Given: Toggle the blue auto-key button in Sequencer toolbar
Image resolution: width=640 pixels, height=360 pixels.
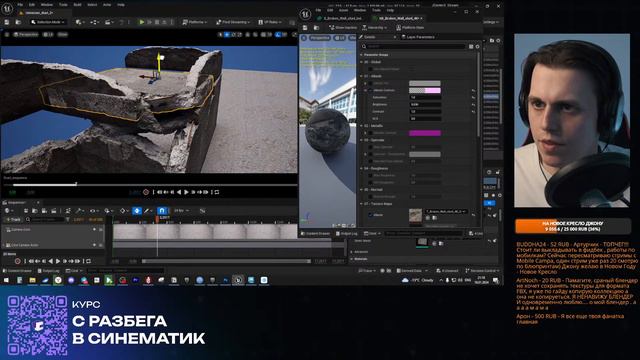Looking at the screenshot, I should pyautogui.click(x=137, y=211).
